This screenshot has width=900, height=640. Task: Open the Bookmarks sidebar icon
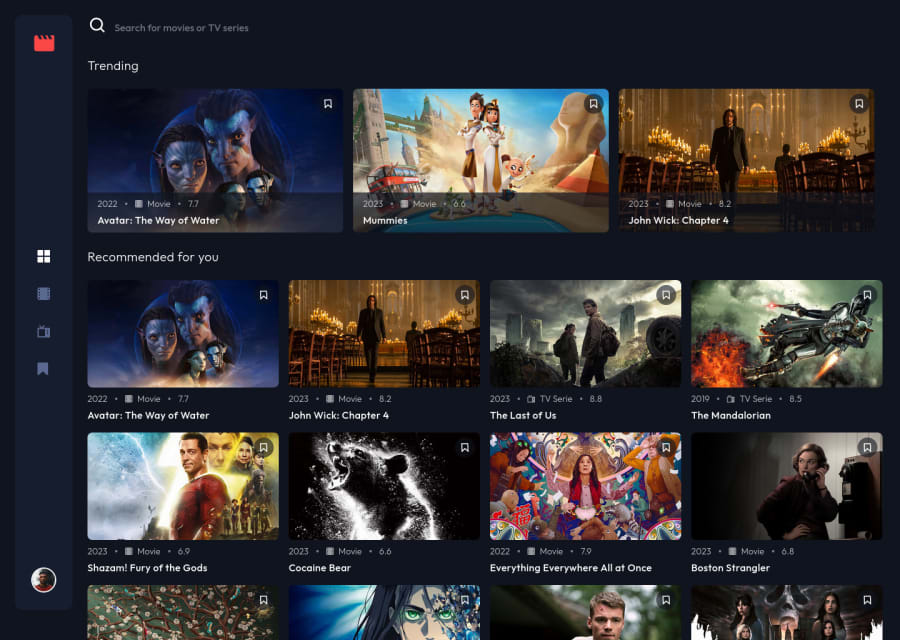click(x=43, y=369)
